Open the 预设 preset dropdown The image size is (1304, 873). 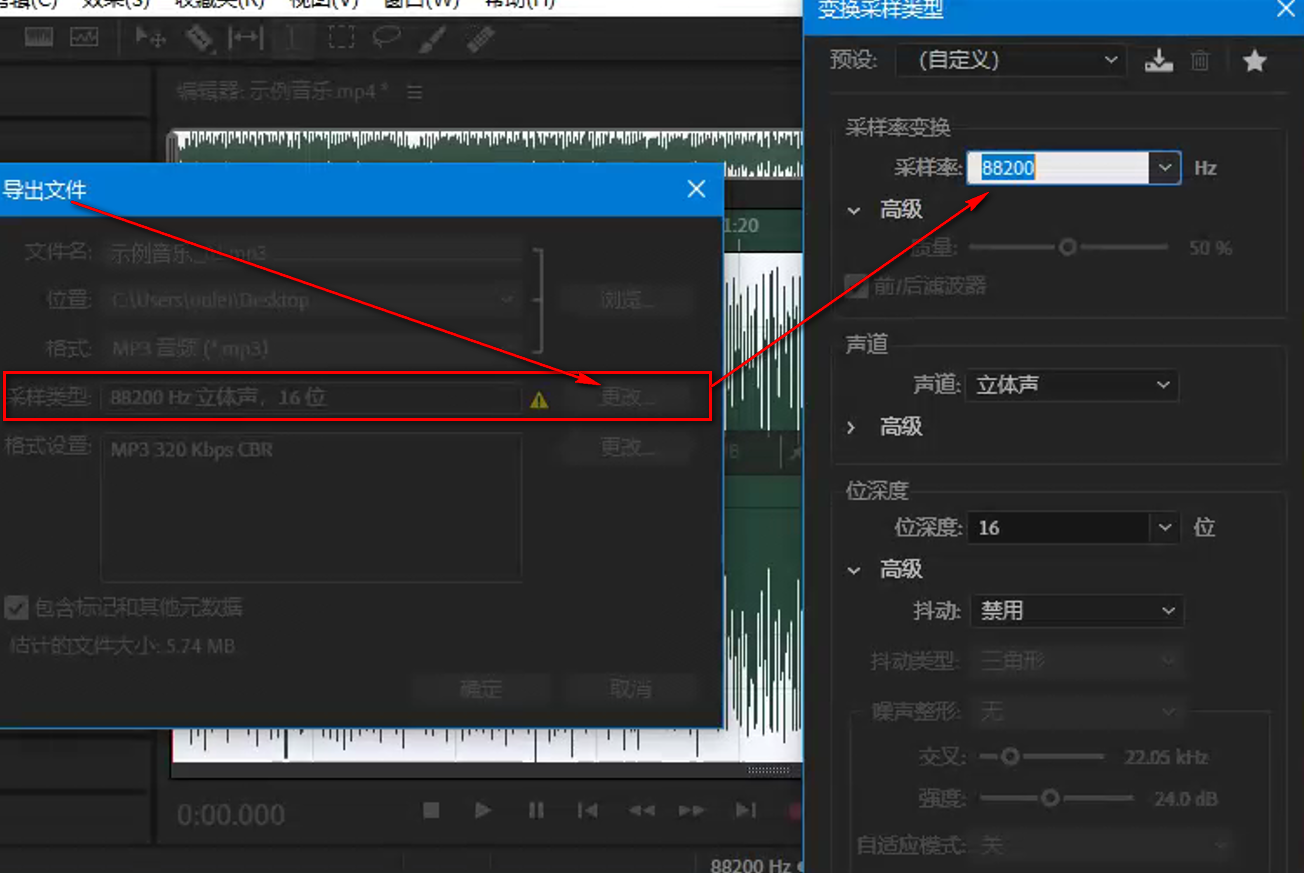[1011, 60]
